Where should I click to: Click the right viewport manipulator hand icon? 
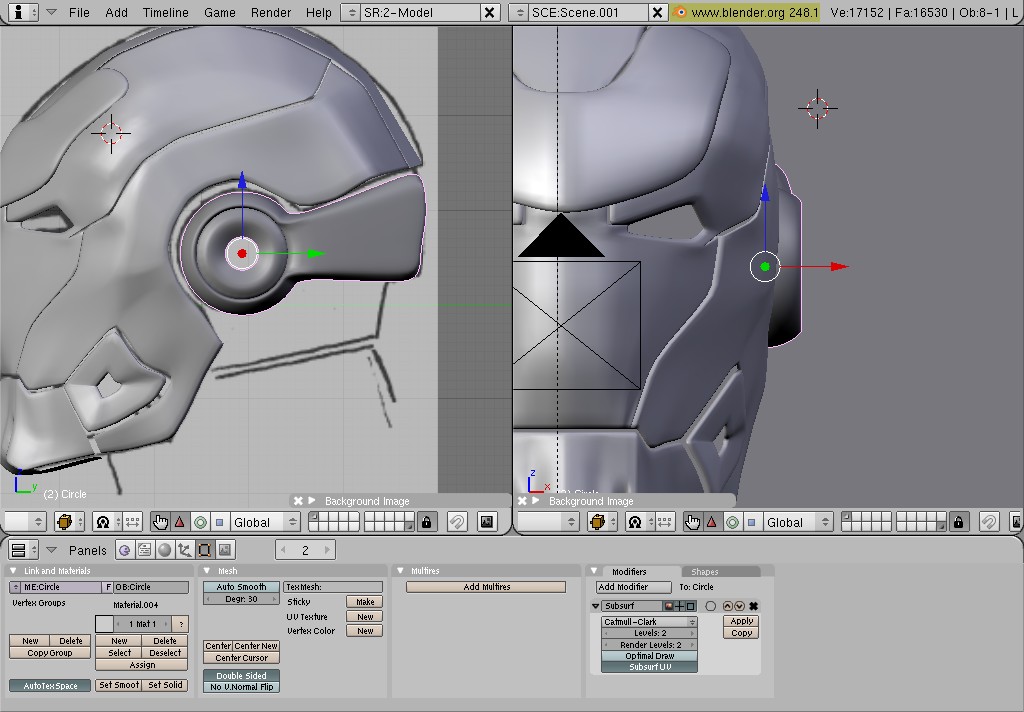pos(692,522)
